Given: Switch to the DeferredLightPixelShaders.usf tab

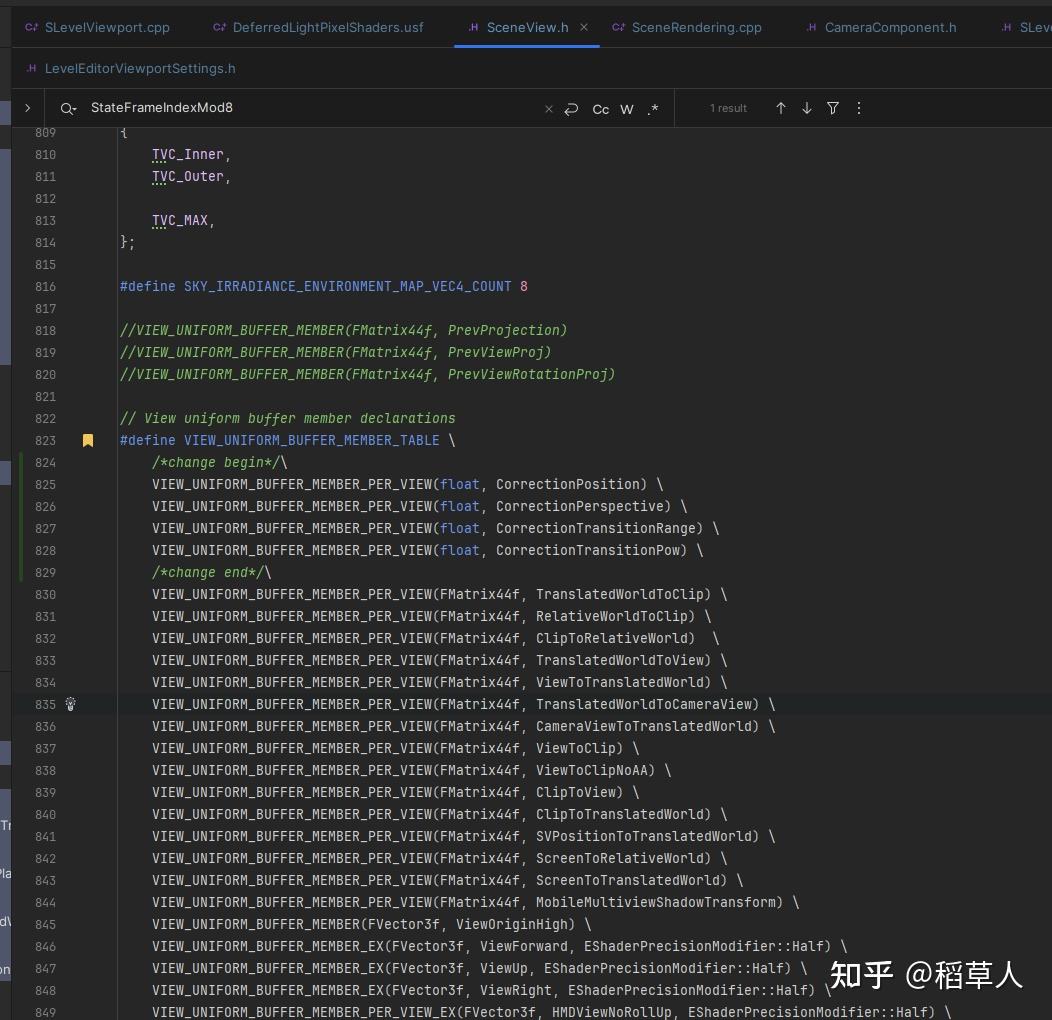Looking at the screenshot, I should 329,27.
